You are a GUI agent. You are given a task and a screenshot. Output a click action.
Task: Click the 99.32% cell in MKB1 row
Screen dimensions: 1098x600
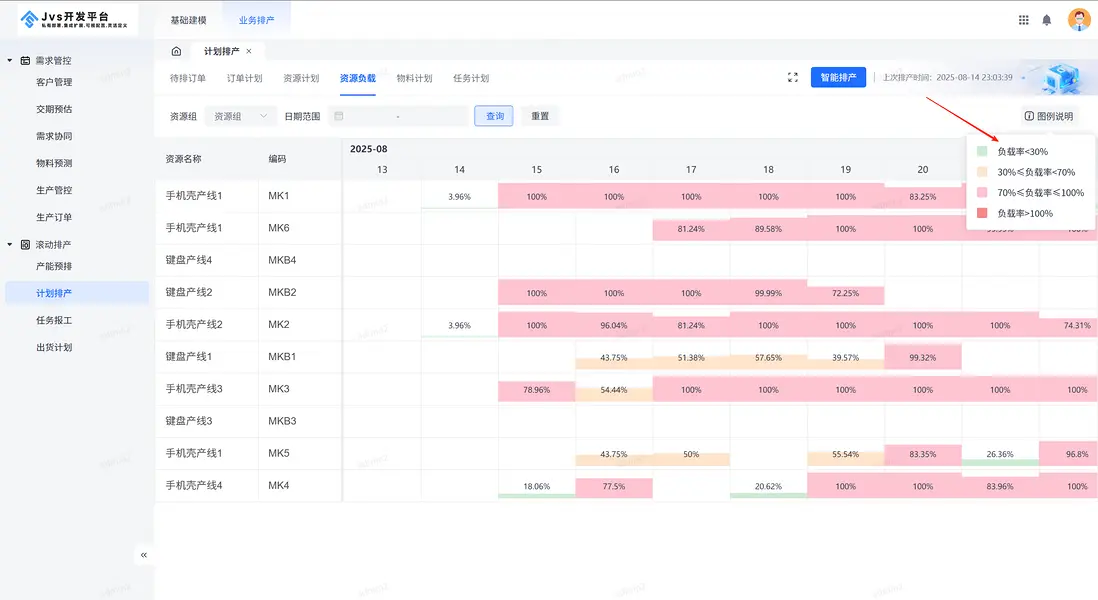(923, 358)
